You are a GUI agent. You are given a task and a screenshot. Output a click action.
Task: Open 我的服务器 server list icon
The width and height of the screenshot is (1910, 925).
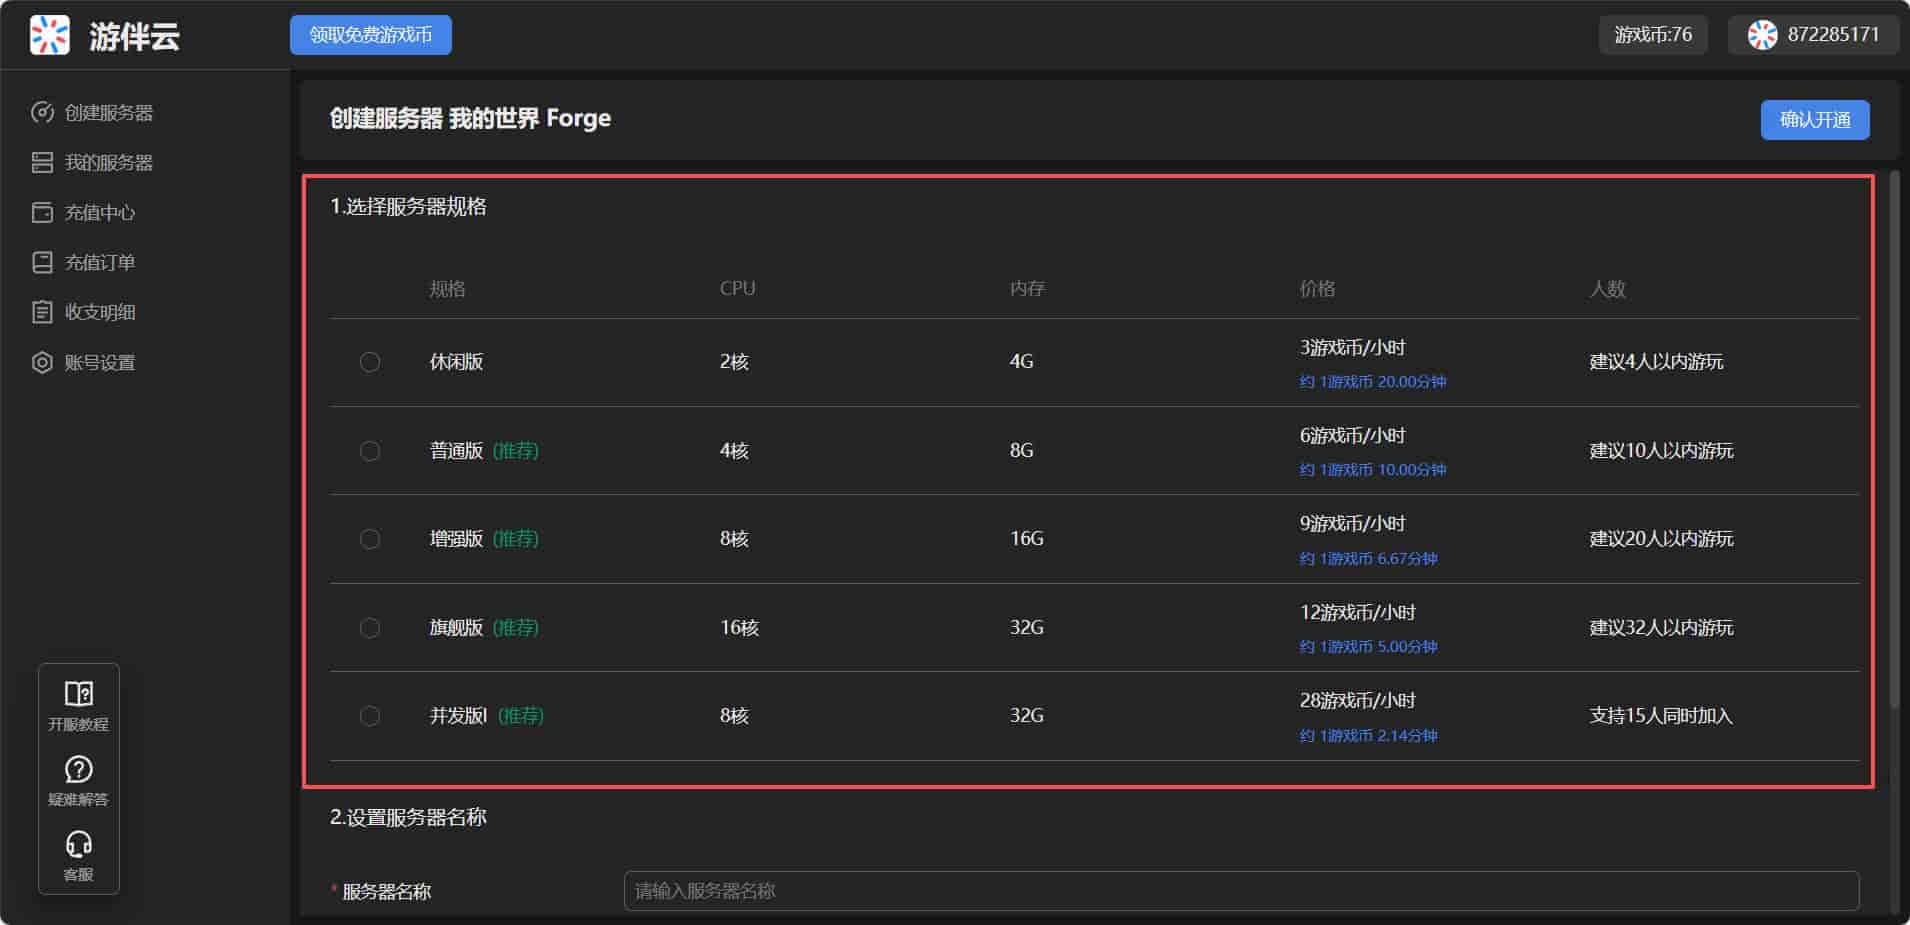(42, 163)
